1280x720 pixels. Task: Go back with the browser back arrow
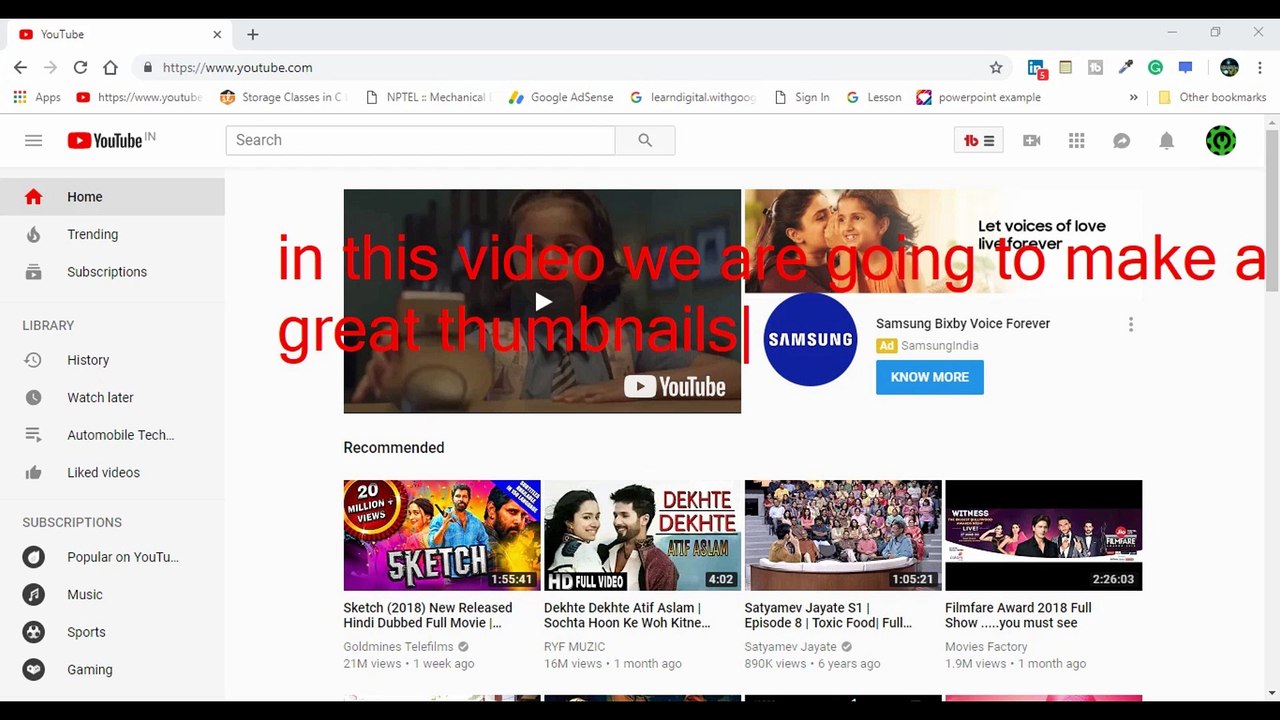pyautogui.click(x=20, y=68)
